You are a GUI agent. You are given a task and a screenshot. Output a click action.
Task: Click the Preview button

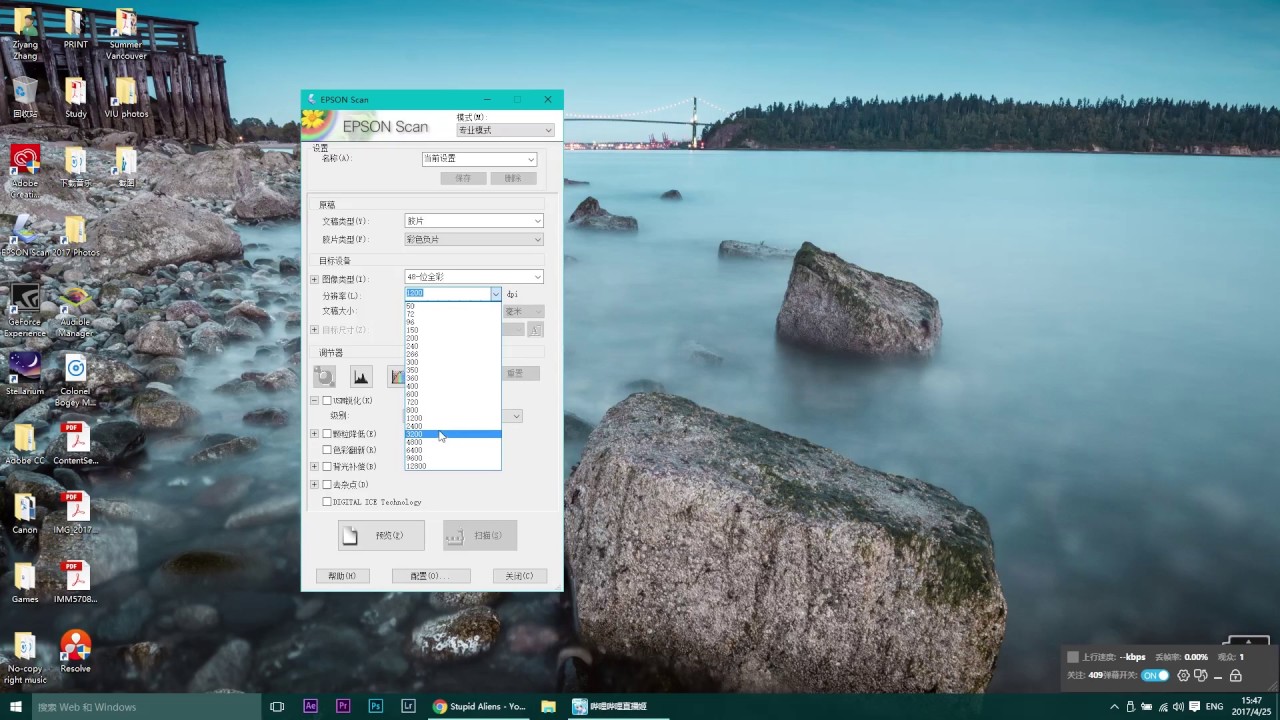click(x=381, y=535)
